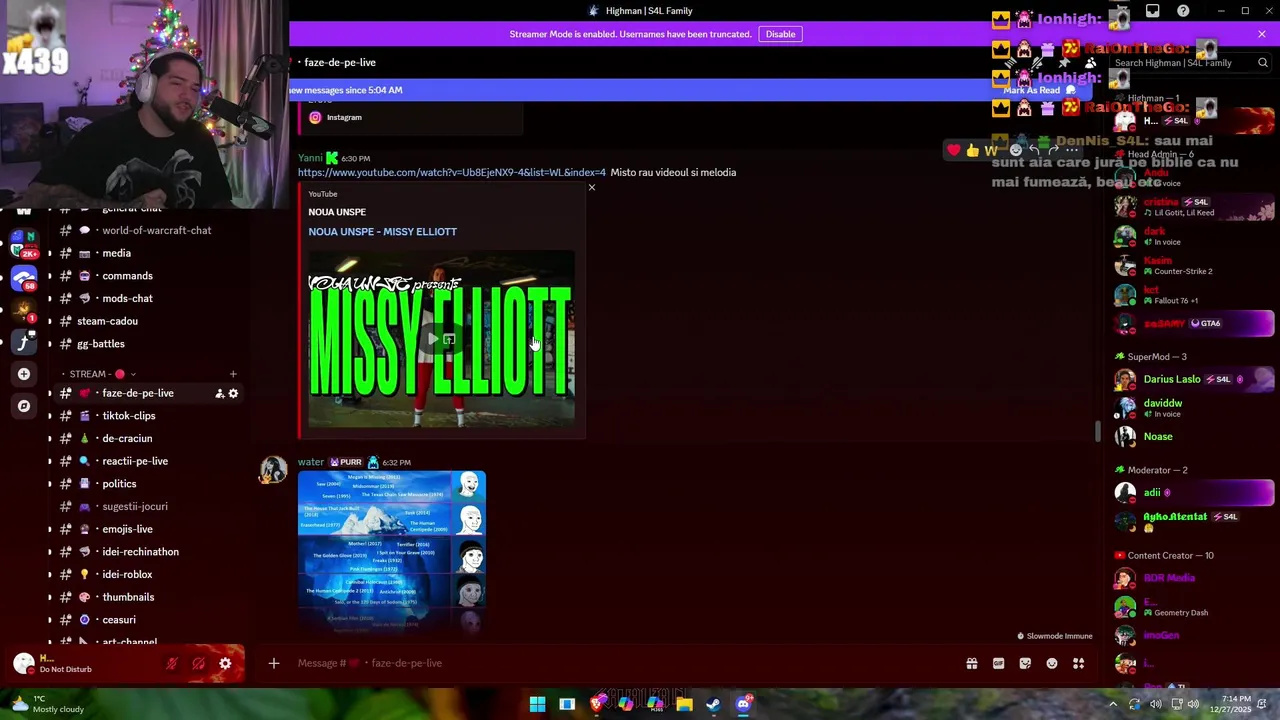Open Steam from the taskbar
Viewport: 1280px width, 720px height.
click(x=713, y=704)
